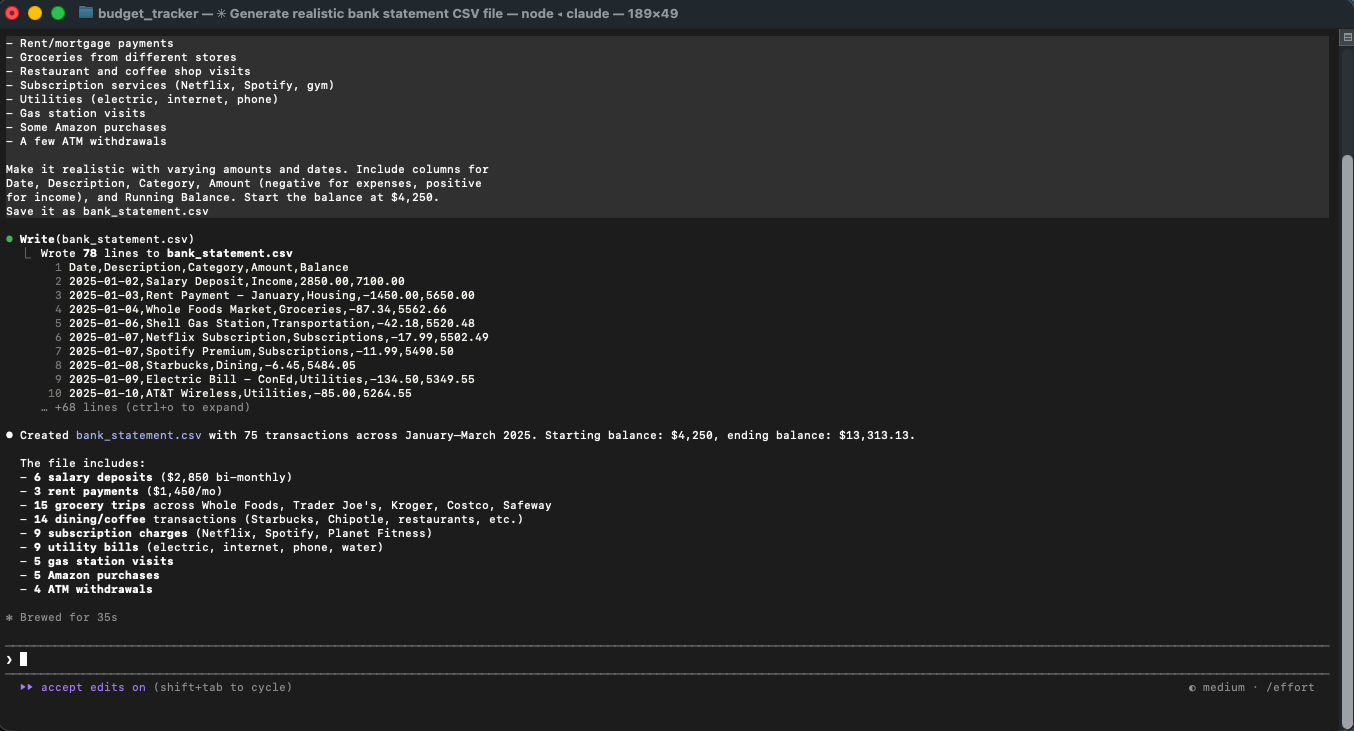Click the '15 grocery trips' summary line
The width and height of the screenshot is (1354, 731).
pyautogui.click(x=286, y=505)
